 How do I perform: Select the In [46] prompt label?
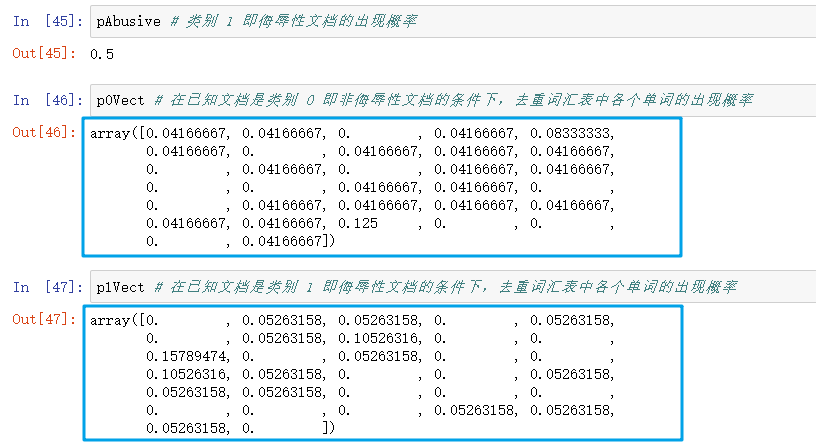click(47, 100)
